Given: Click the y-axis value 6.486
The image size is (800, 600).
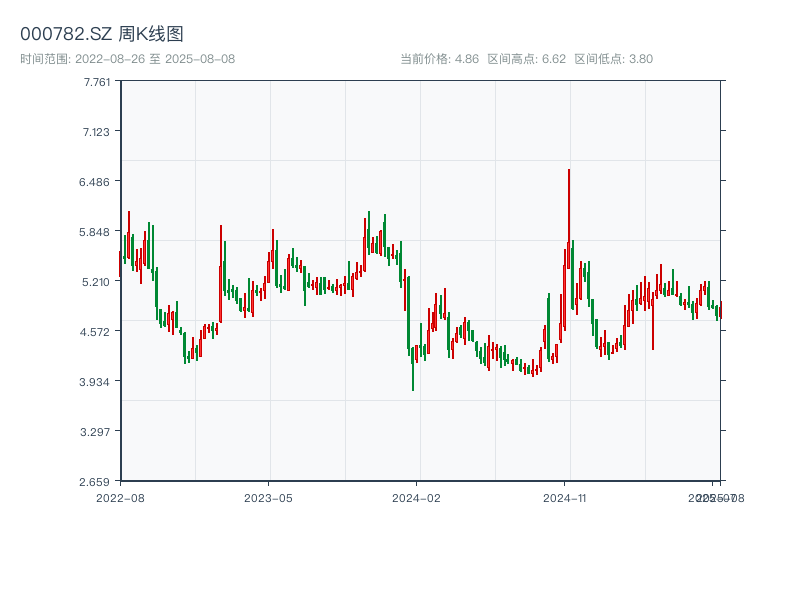Looking at the screenshot, I should 94,182.
